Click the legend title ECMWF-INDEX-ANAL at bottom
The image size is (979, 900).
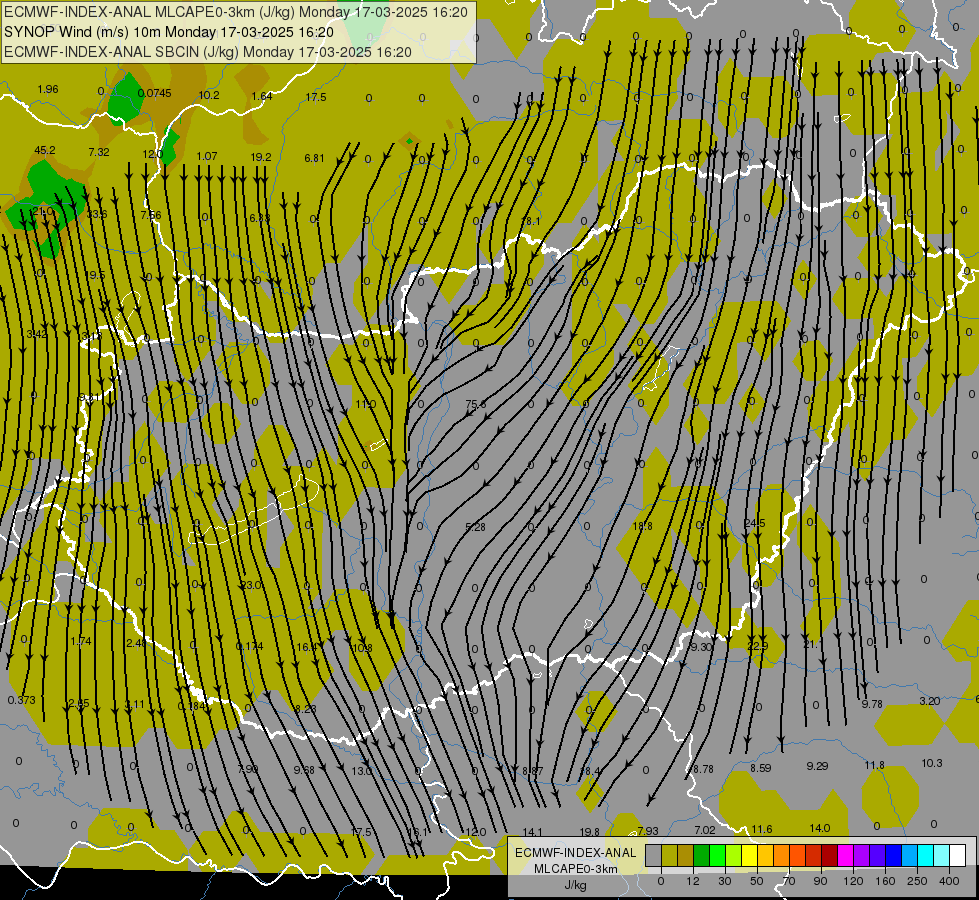click(x=576, y=853)
